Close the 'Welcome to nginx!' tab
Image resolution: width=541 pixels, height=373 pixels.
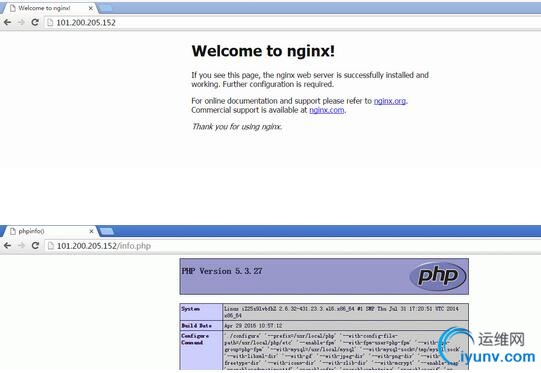91,8
